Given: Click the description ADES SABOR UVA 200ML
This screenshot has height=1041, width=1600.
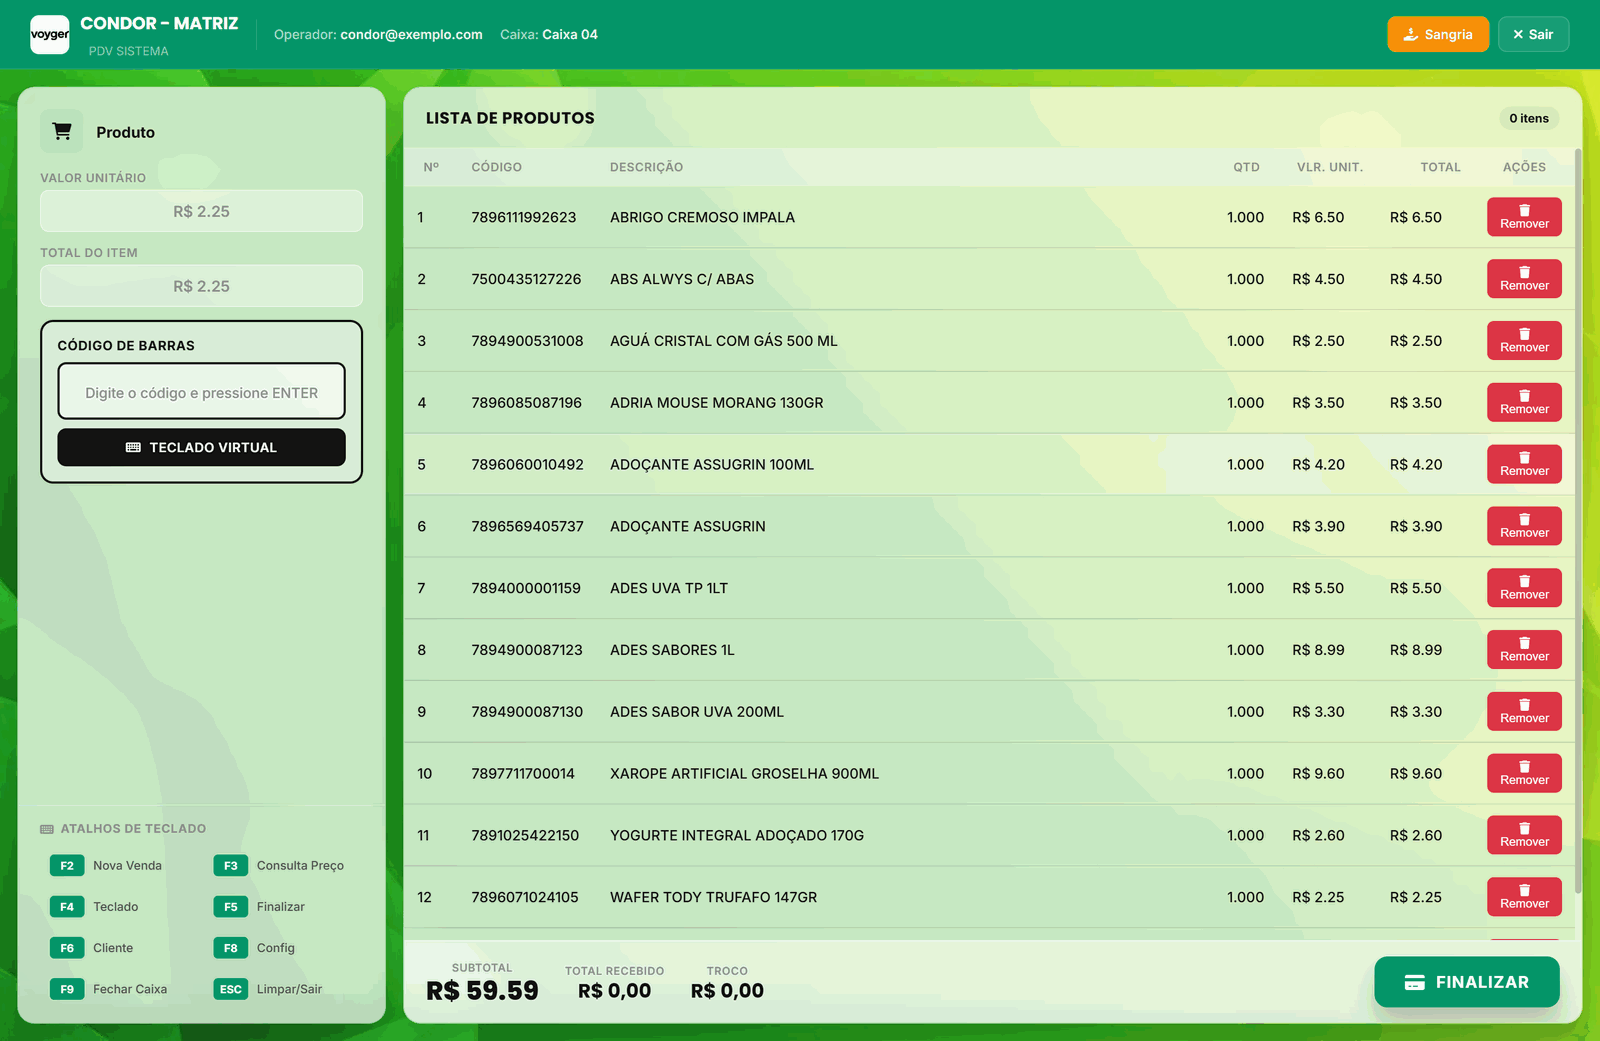Looking at the screenshot, I should click(x=697, y=712).
